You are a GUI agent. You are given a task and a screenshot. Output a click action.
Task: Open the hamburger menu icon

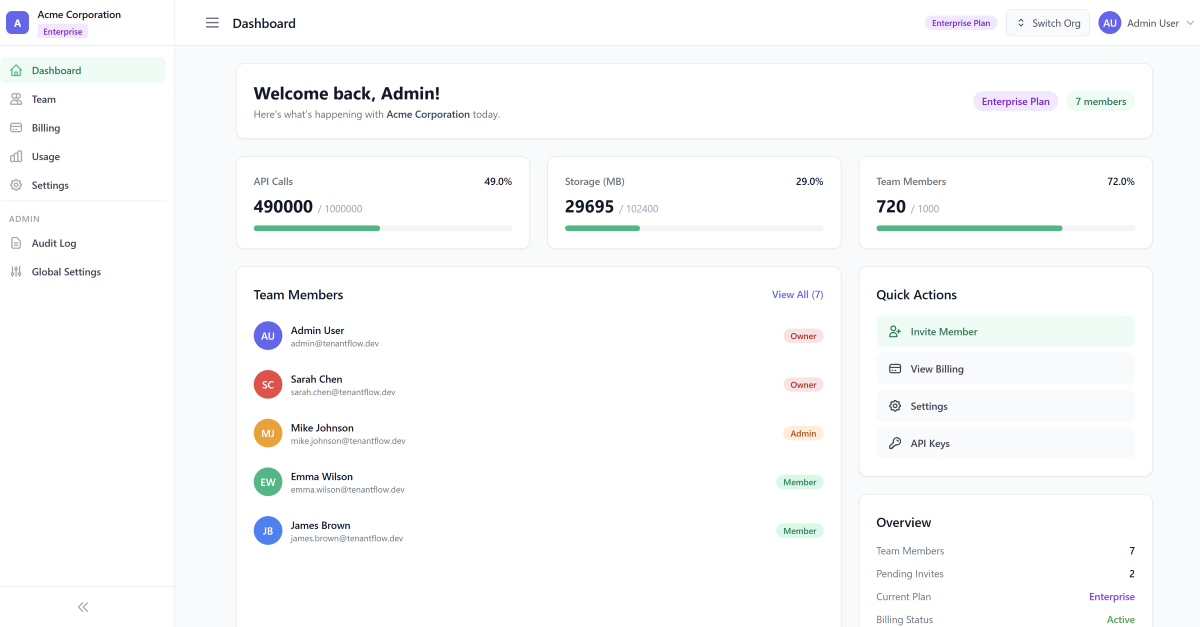pyautogui.click(x=212, y=23)
